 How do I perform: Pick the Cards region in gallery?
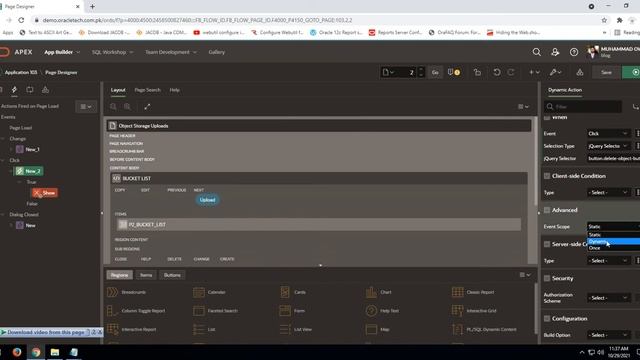(293, 292)
